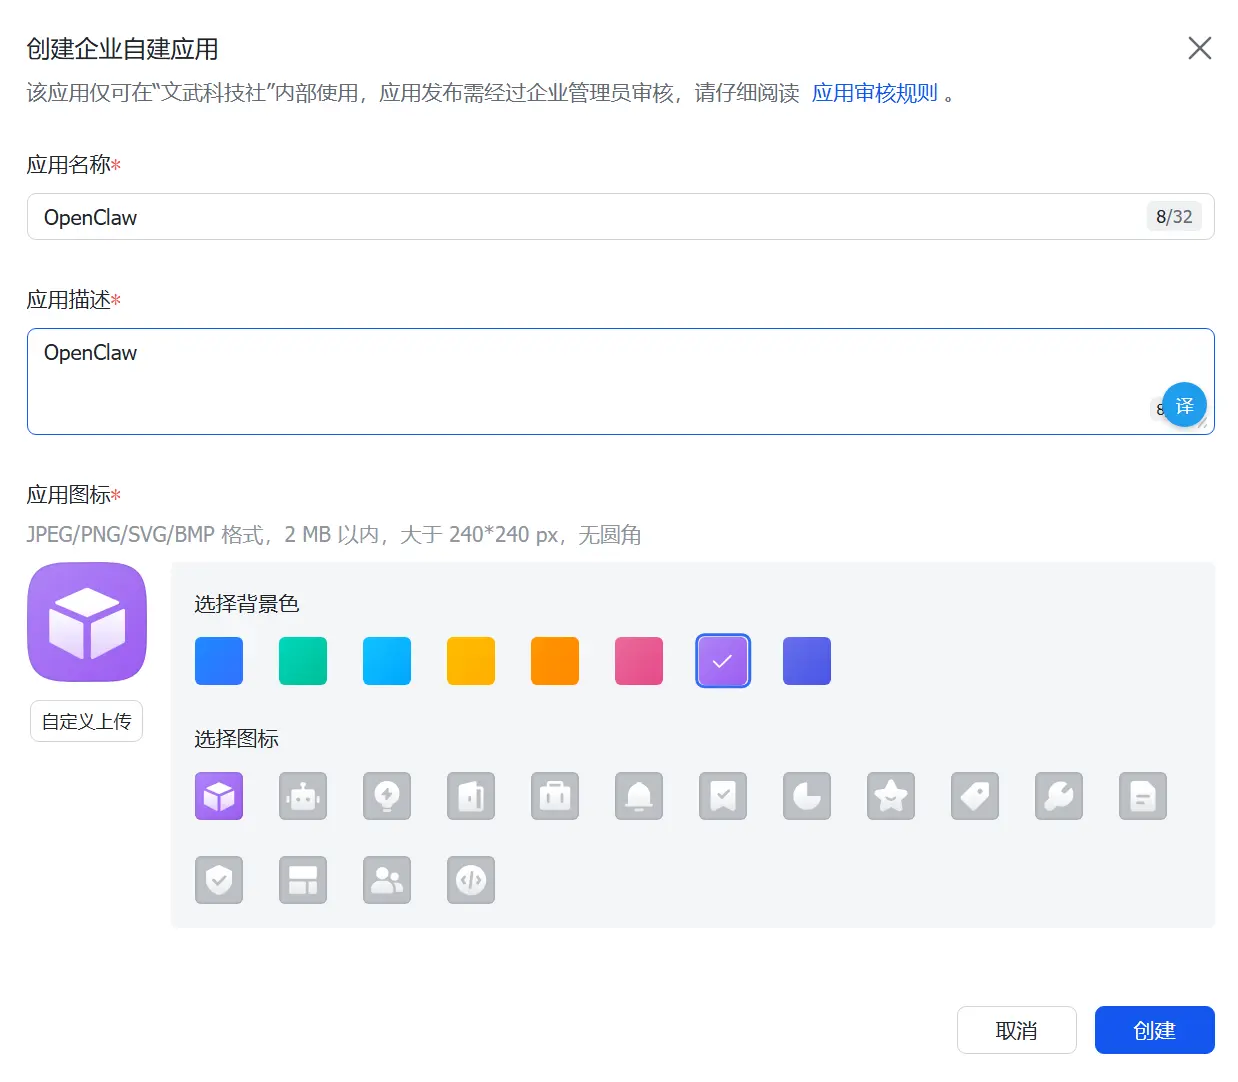Pick the wrench tool icon
This screenshot has width=1238, height=1082.
click(x=1059, y=796)
